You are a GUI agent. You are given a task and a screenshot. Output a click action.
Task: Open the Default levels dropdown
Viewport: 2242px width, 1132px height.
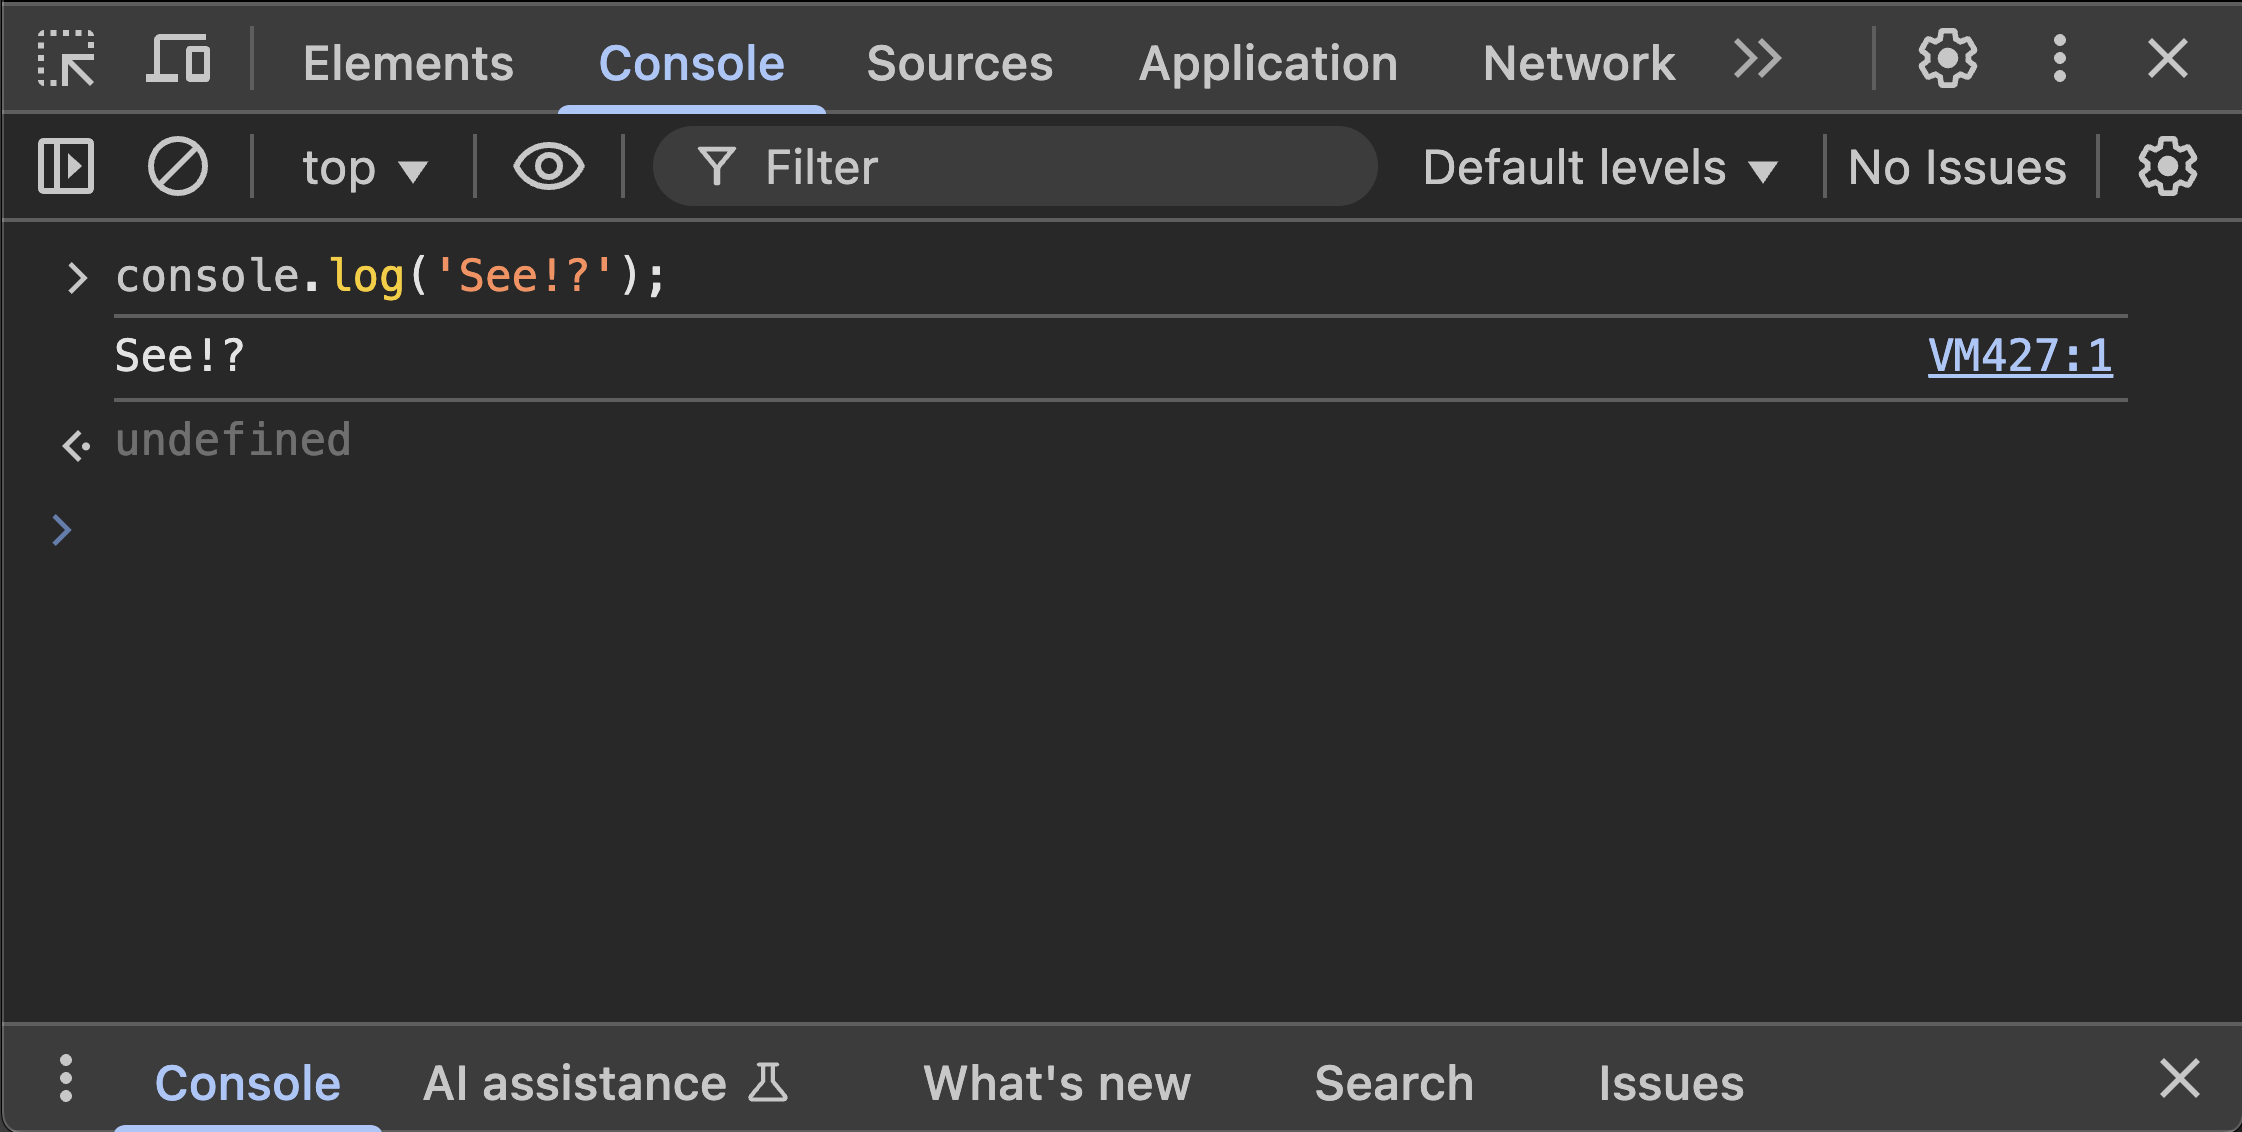coord(1599,168)
